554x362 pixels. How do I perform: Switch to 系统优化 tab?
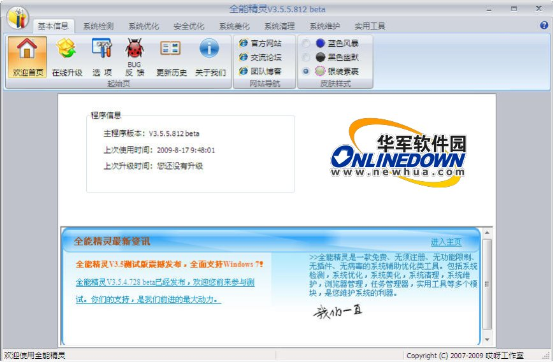point(143,26)
